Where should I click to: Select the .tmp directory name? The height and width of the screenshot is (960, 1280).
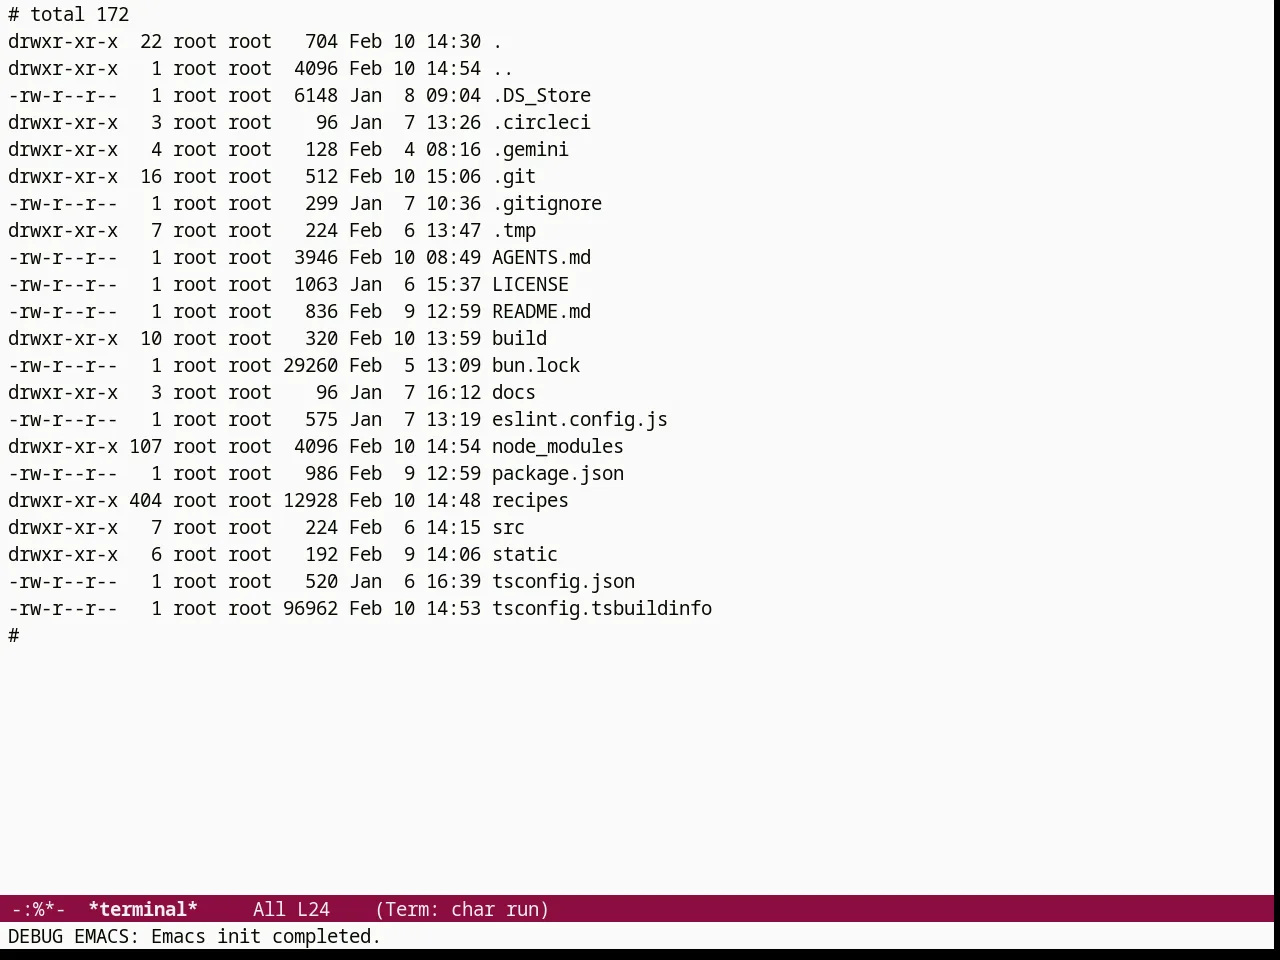point(514,230)
